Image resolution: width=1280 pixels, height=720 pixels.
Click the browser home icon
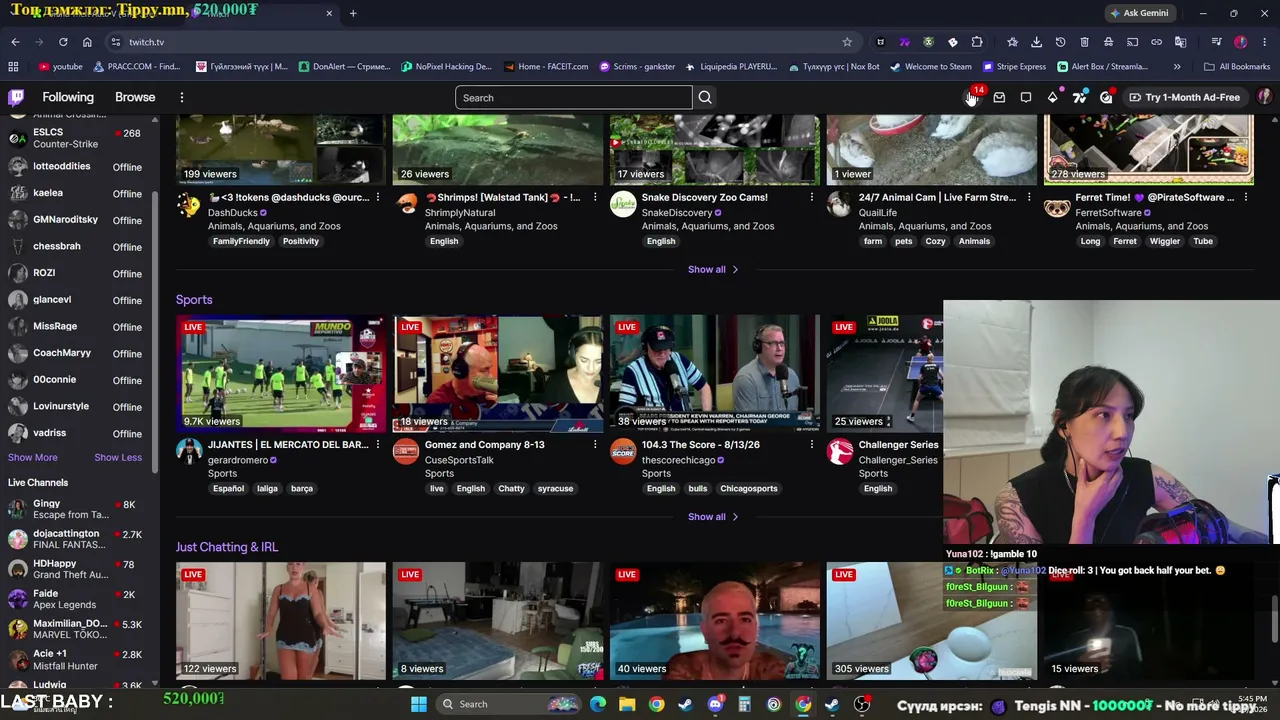[x=87, y=42]
